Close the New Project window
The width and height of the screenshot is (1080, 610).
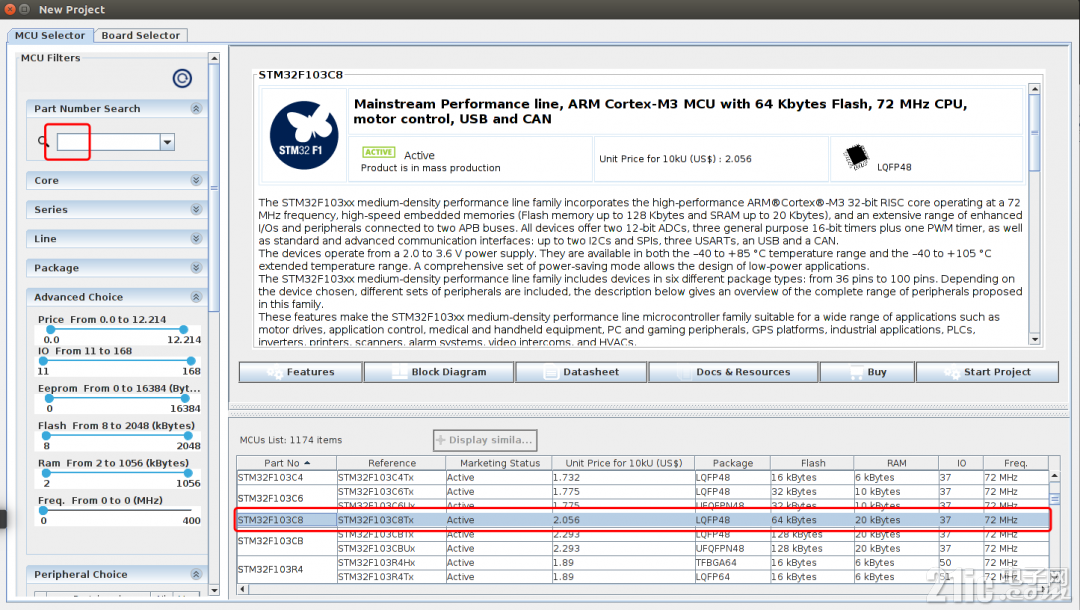(10, 9)
